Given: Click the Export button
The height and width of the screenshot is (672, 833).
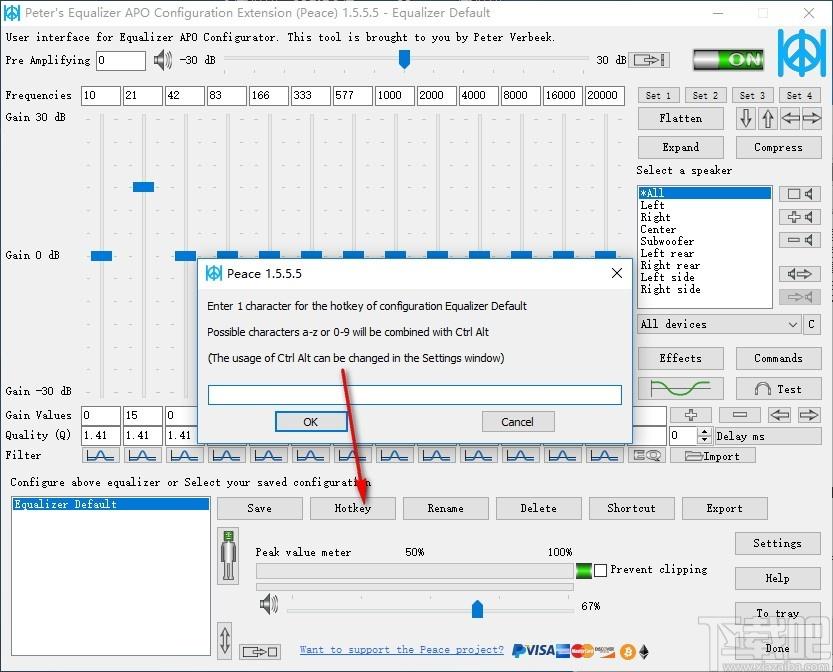Looking at the screenshot, I should (725, 508).
